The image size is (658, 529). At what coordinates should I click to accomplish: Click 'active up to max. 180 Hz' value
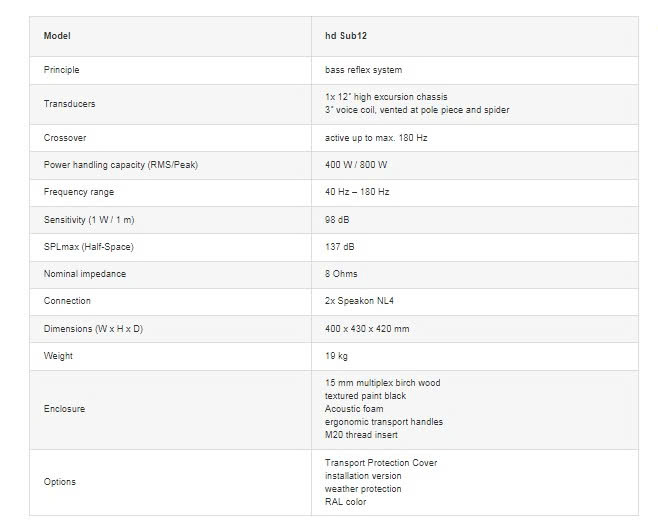click(376, 137)
